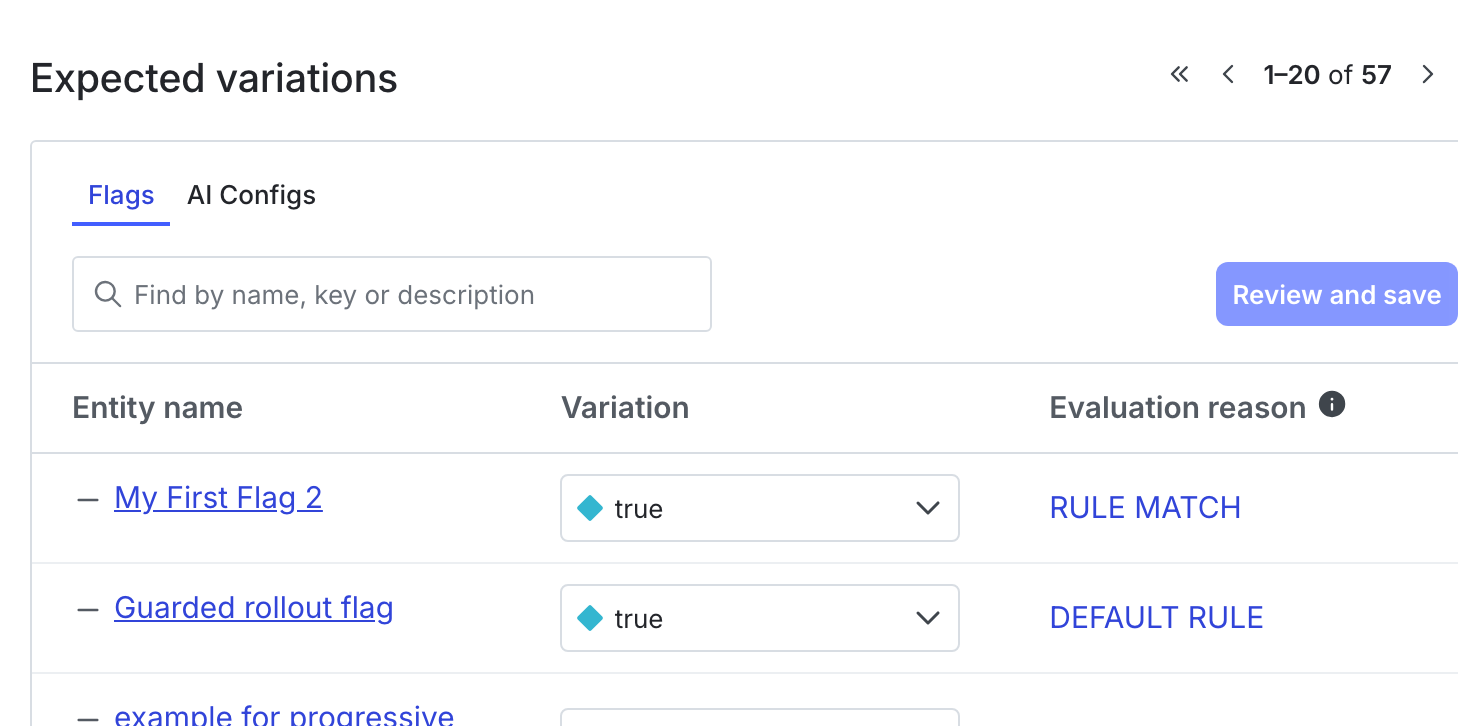
Task: Toggle the checkbox beside Guarded rollout flag
Action: 88,608
